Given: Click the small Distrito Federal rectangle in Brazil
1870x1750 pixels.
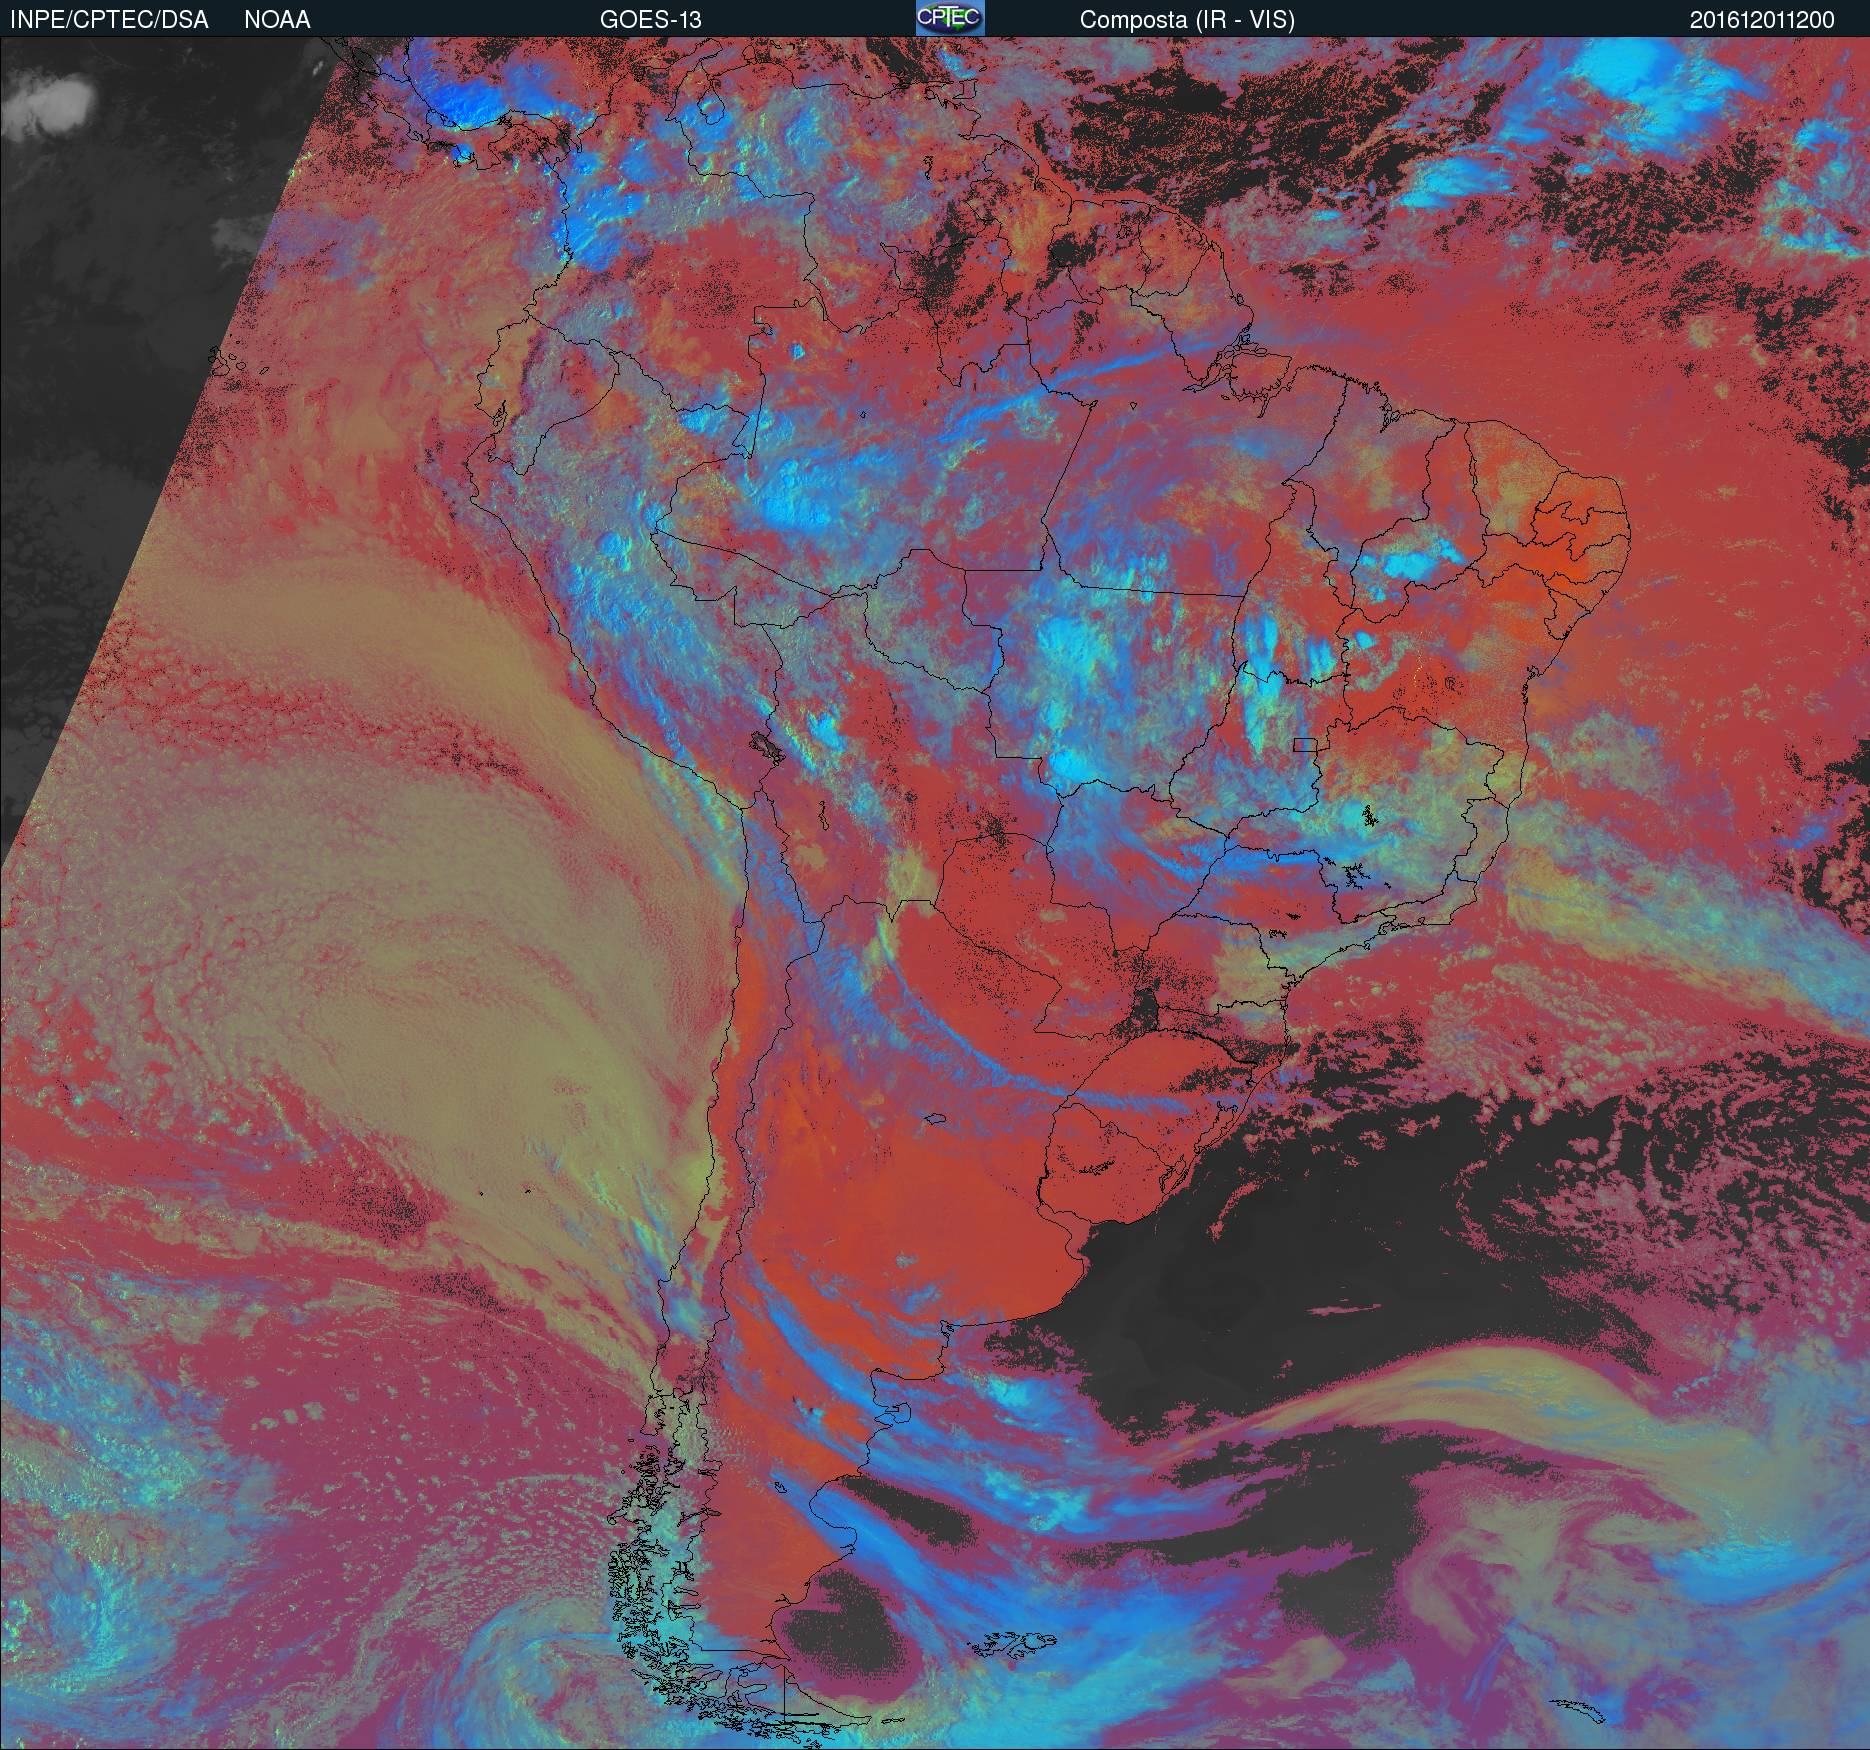Looking at the screenshot, I should [1304, 744].
